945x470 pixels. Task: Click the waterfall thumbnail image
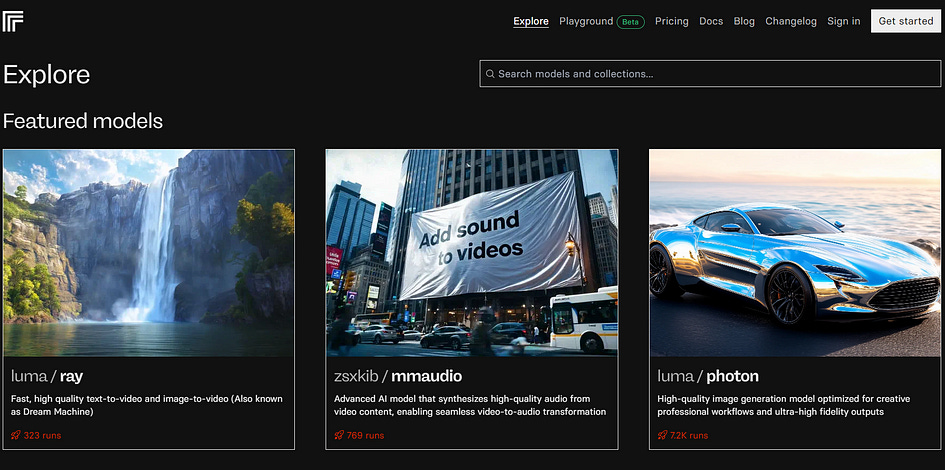149,253
